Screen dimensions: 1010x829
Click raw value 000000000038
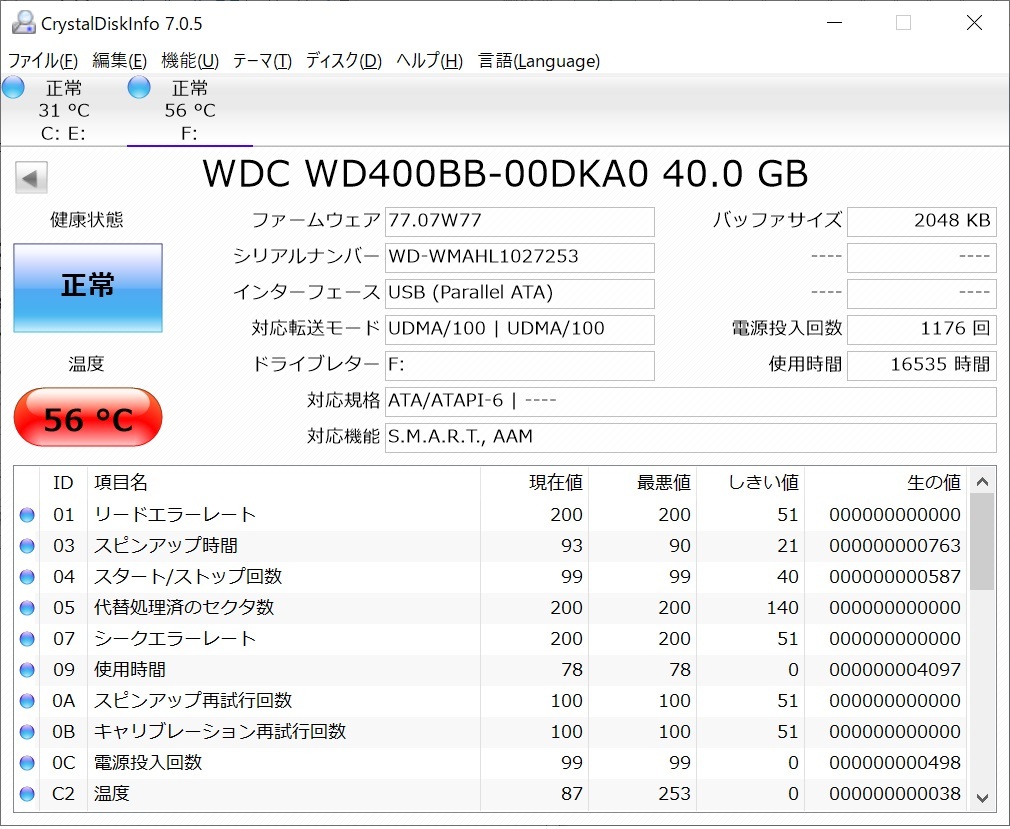(895, 794)
